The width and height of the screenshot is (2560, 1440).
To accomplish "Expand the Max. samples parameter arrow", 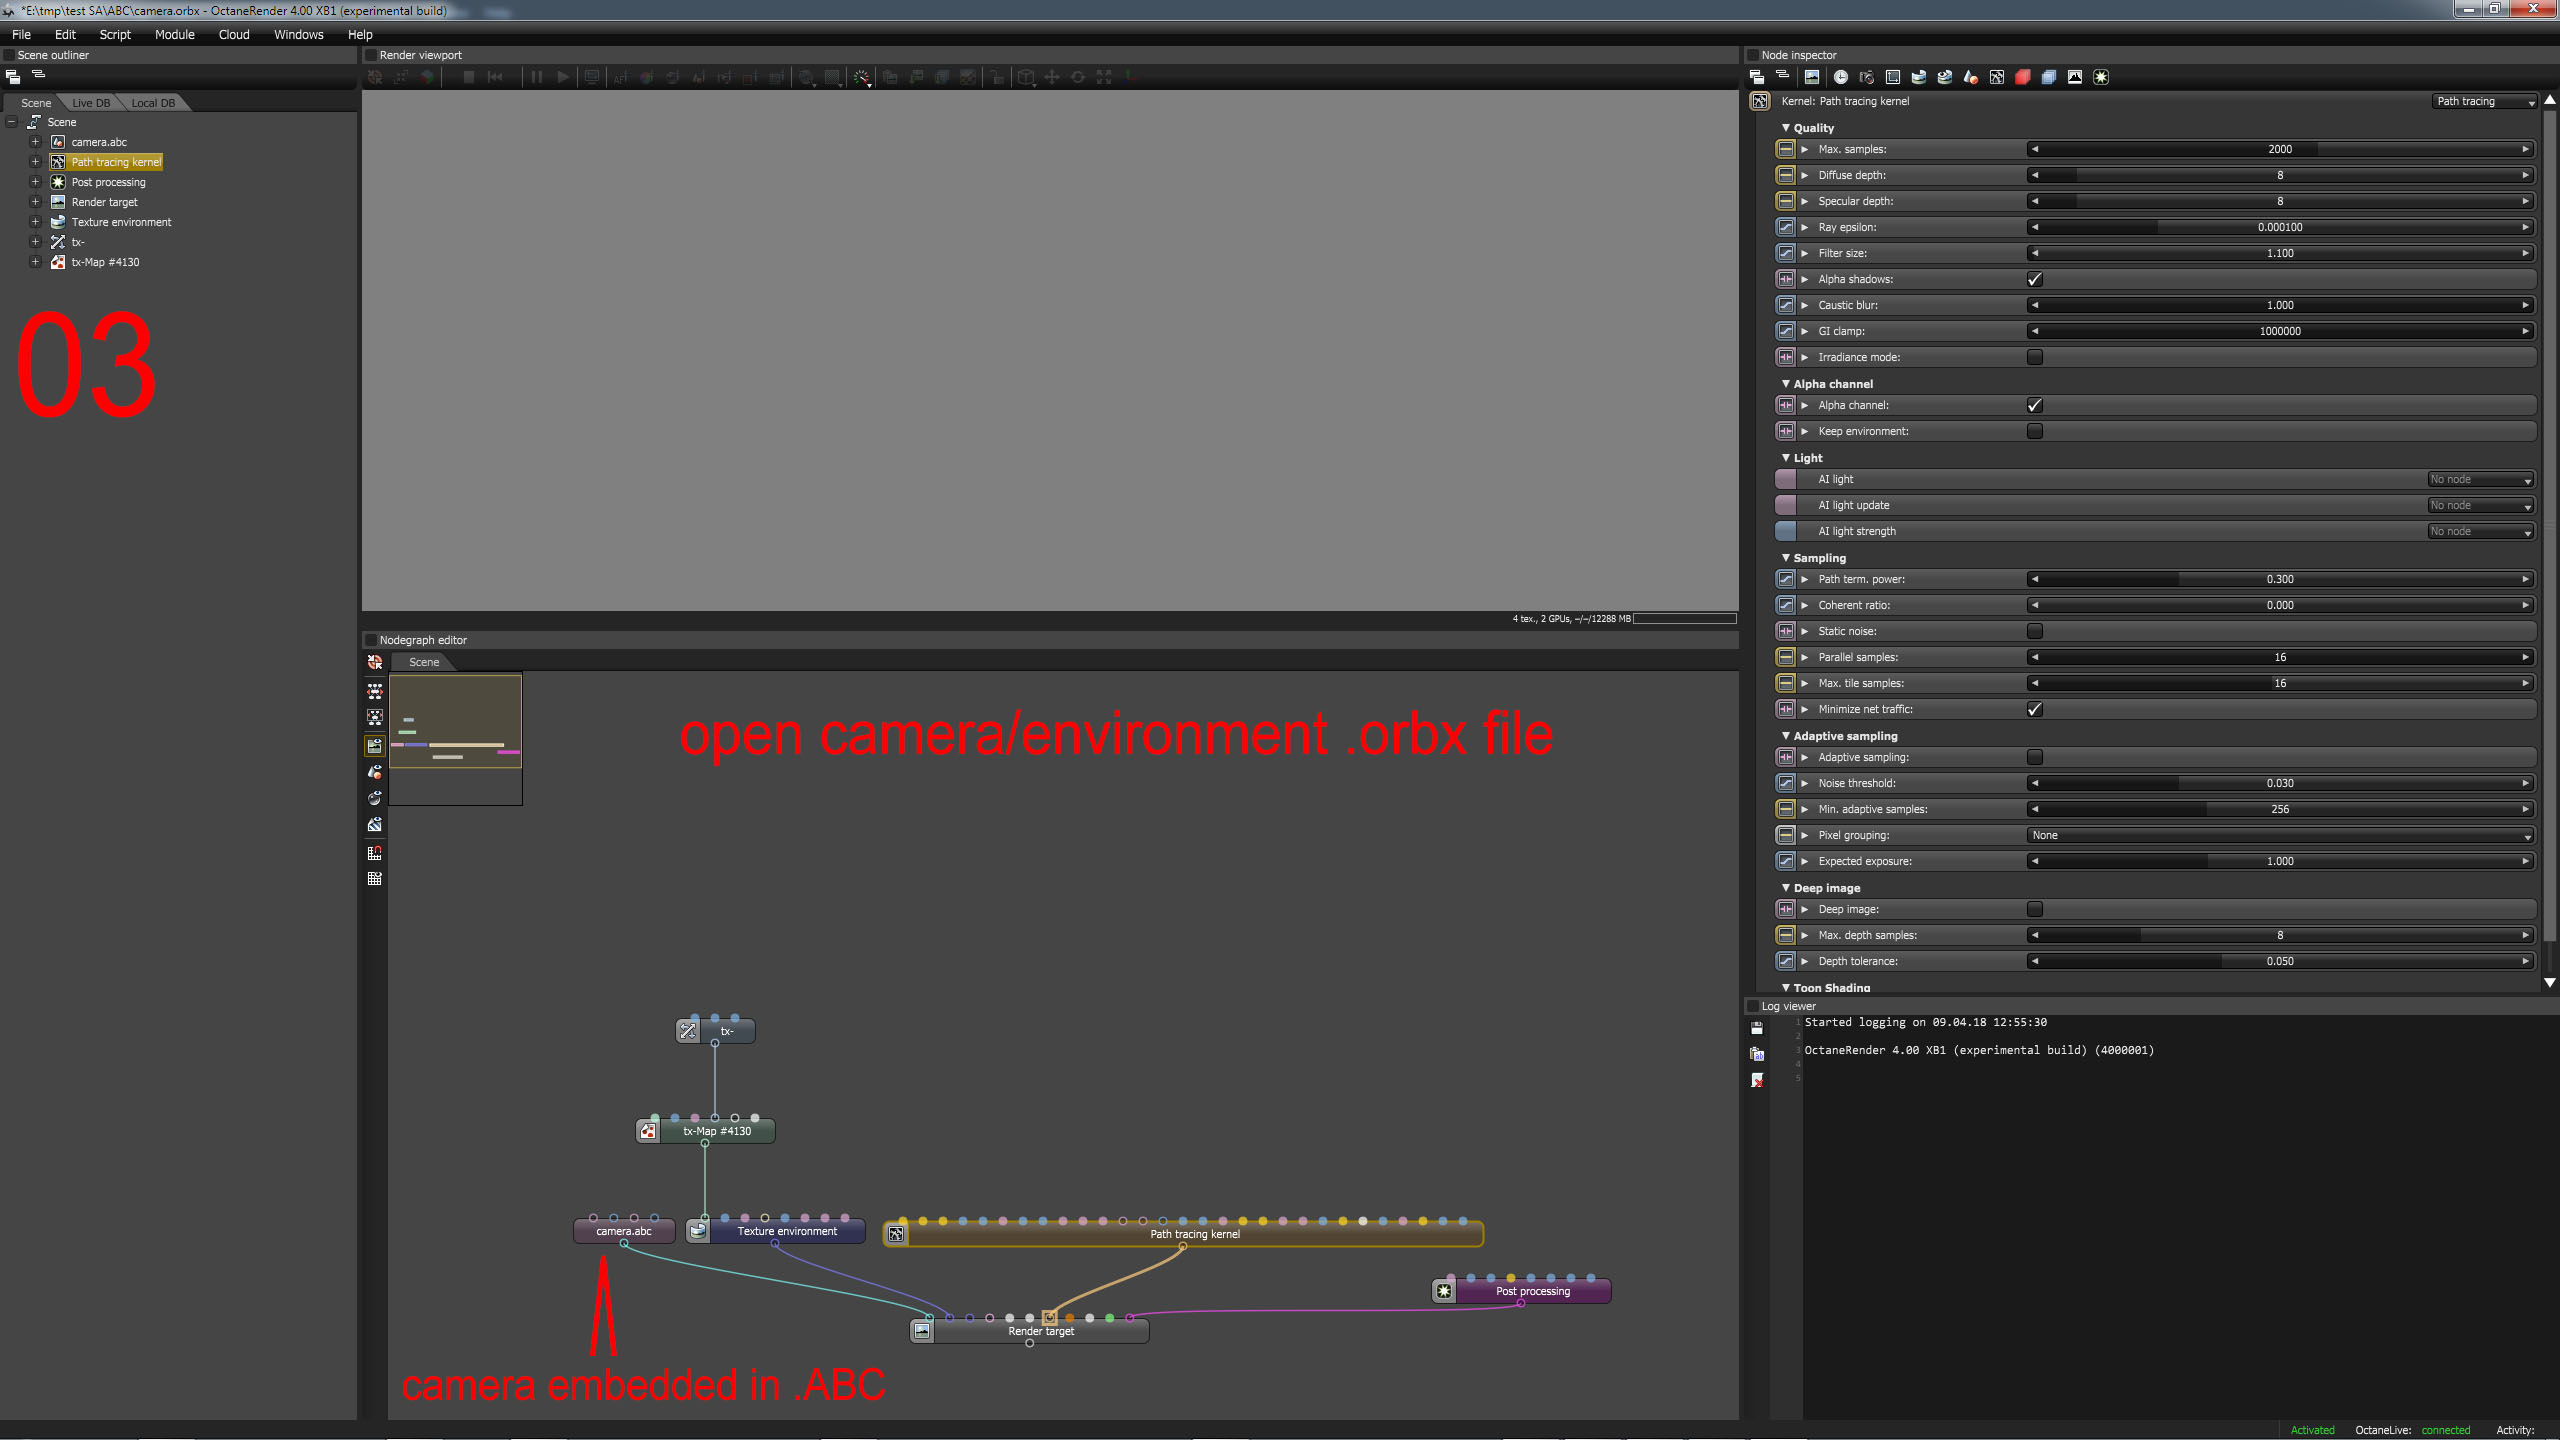I will [x=1805, y=149].
